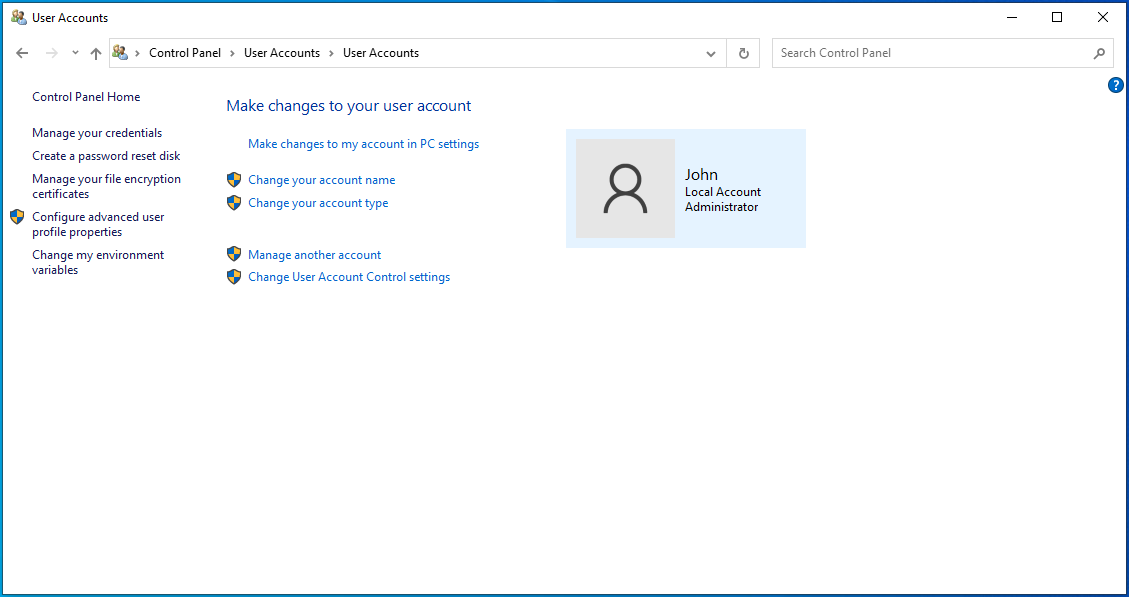Open Change User Account Control settings
The width and height of the screenshot is (1129, 597).
349,277
